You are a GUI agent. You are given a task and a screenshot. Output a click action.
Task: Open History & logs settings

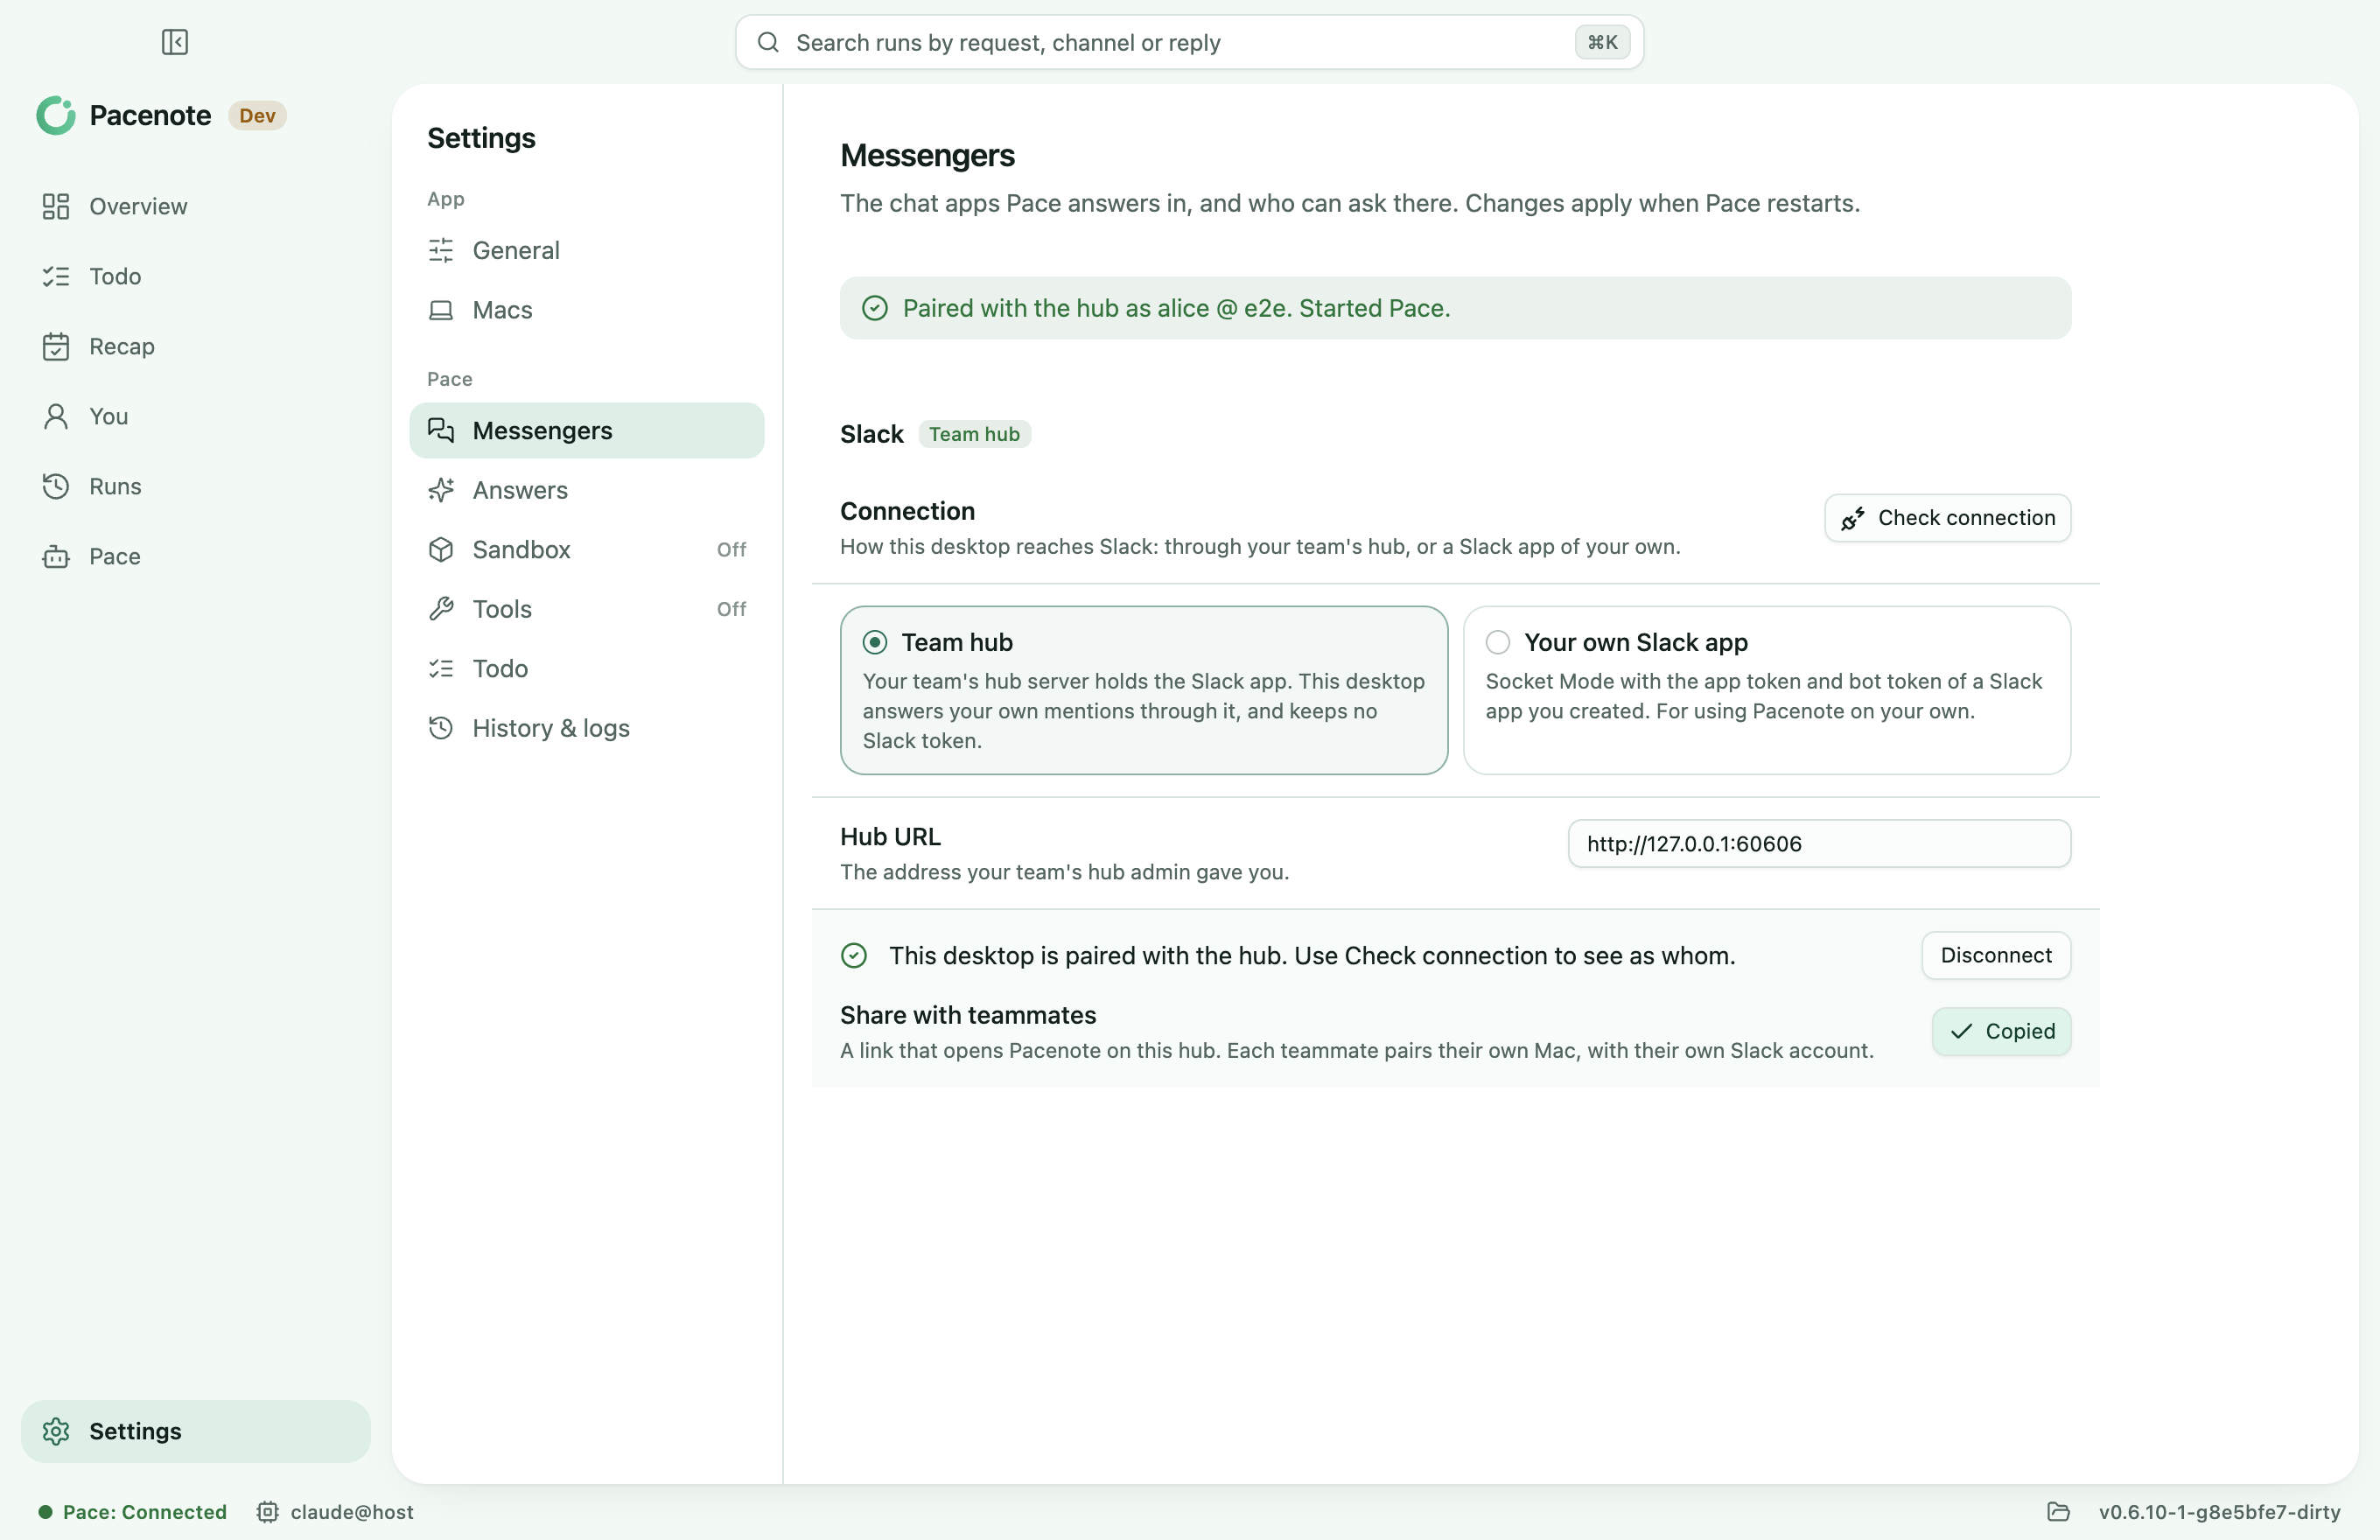pyautogui.click(x=587, y=728)
